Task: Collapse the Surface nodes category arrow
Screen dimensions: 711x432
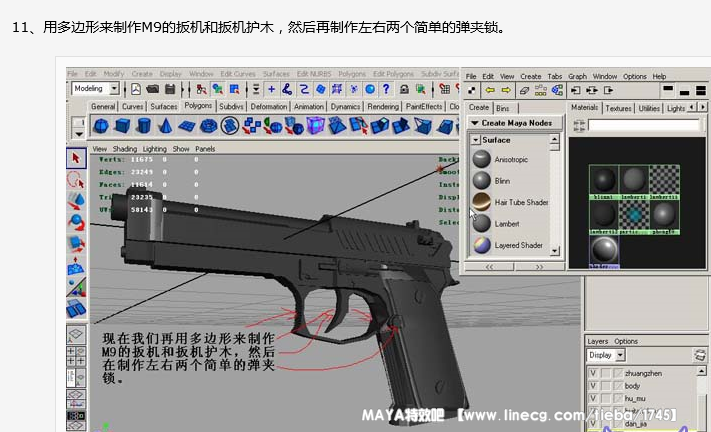Action: click(x=475, y=140)
